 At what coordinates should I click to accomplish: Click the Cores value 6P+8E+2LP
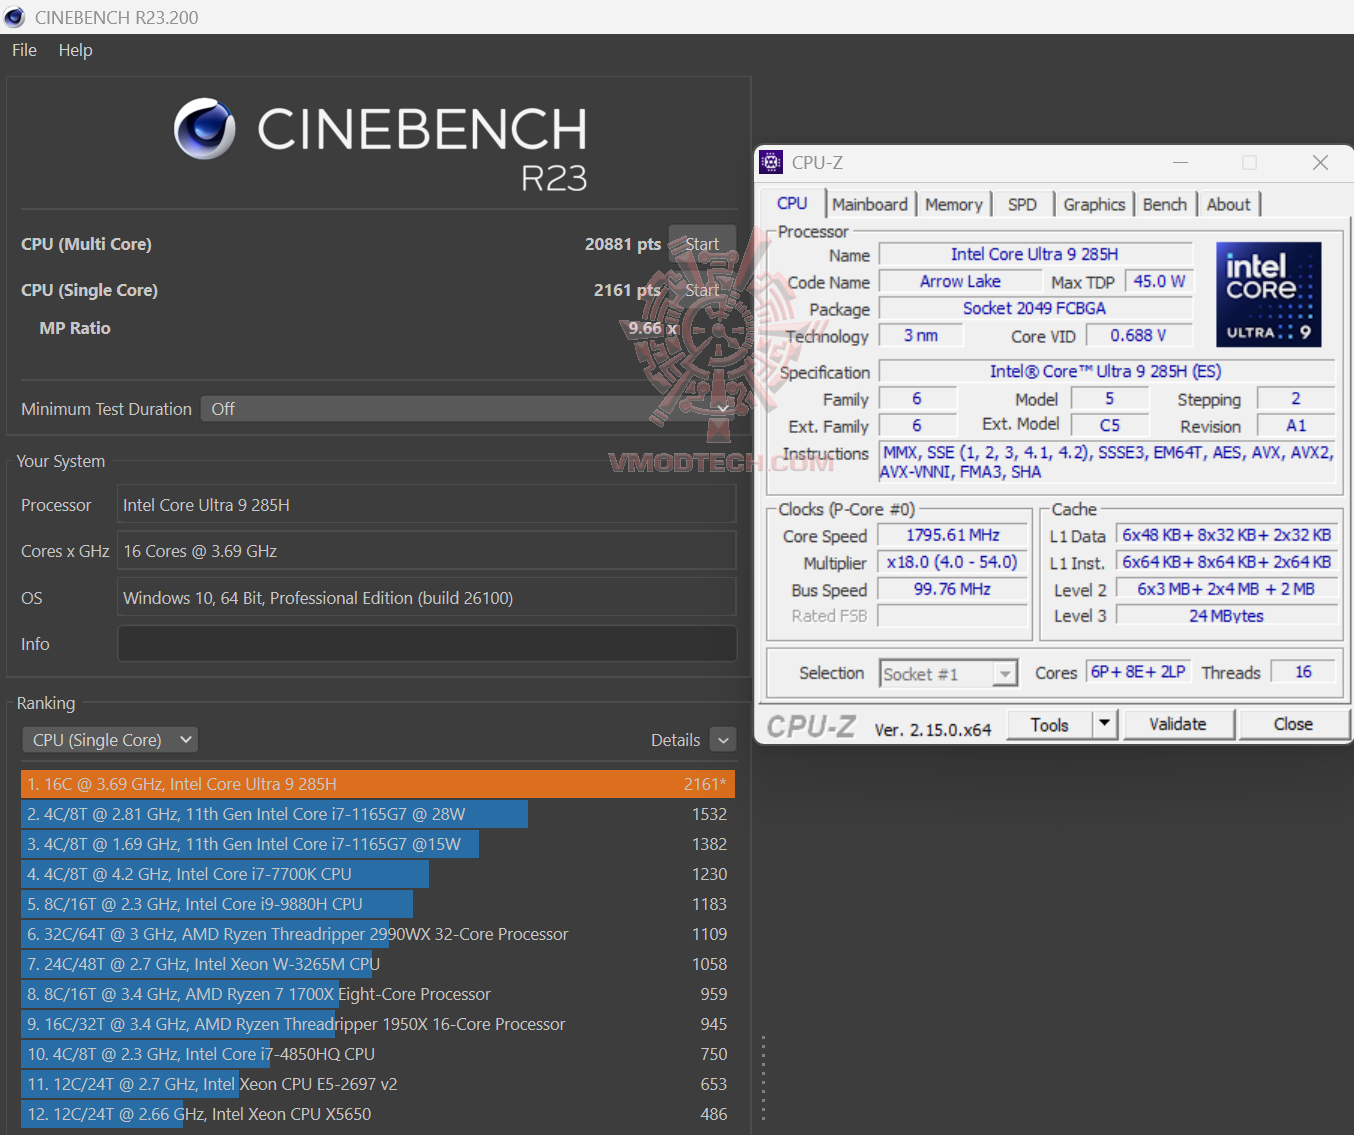(1138, 672)
